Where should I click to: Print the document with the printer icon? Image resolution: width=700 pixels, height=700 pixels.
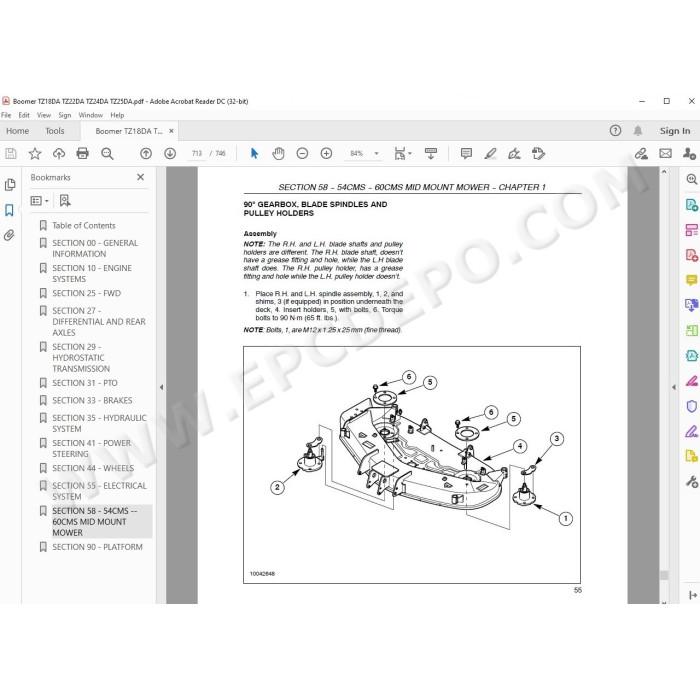click(83, 154)
